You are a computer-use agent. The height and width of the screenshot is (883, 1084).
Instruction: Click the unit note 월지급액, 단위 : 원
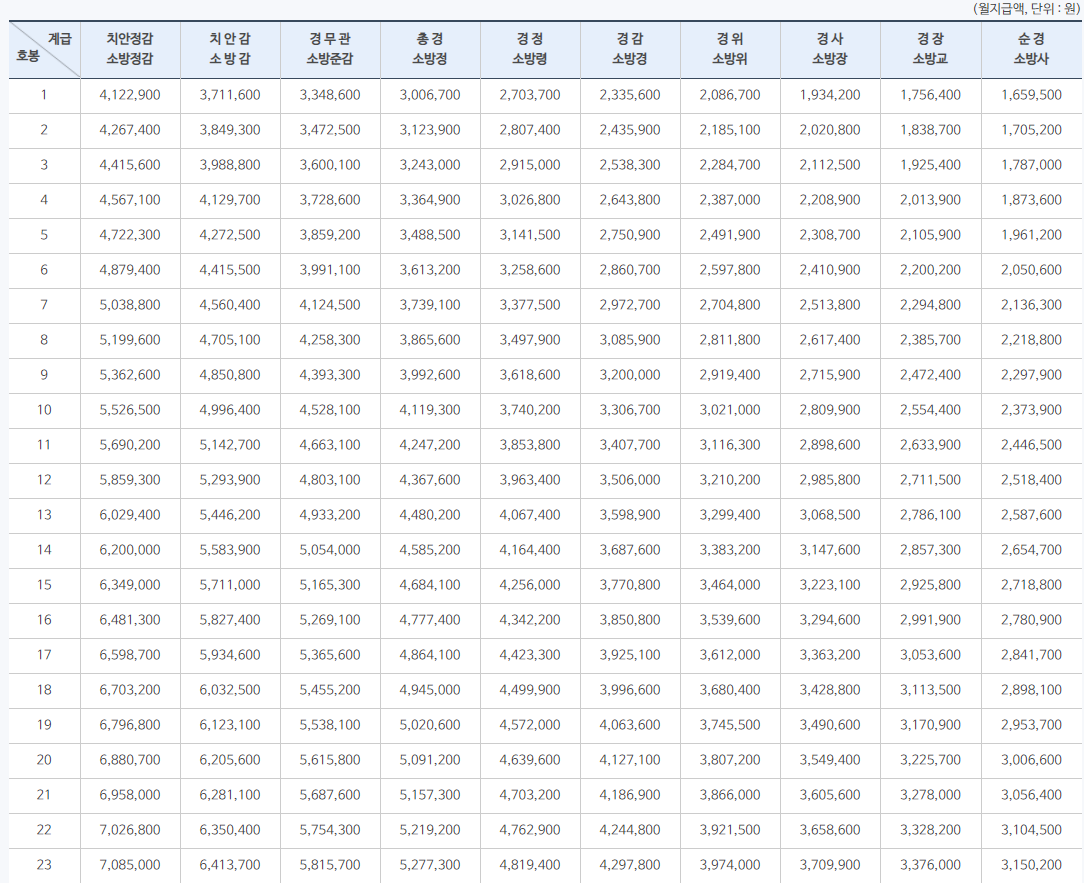(x=1026, y=9)
